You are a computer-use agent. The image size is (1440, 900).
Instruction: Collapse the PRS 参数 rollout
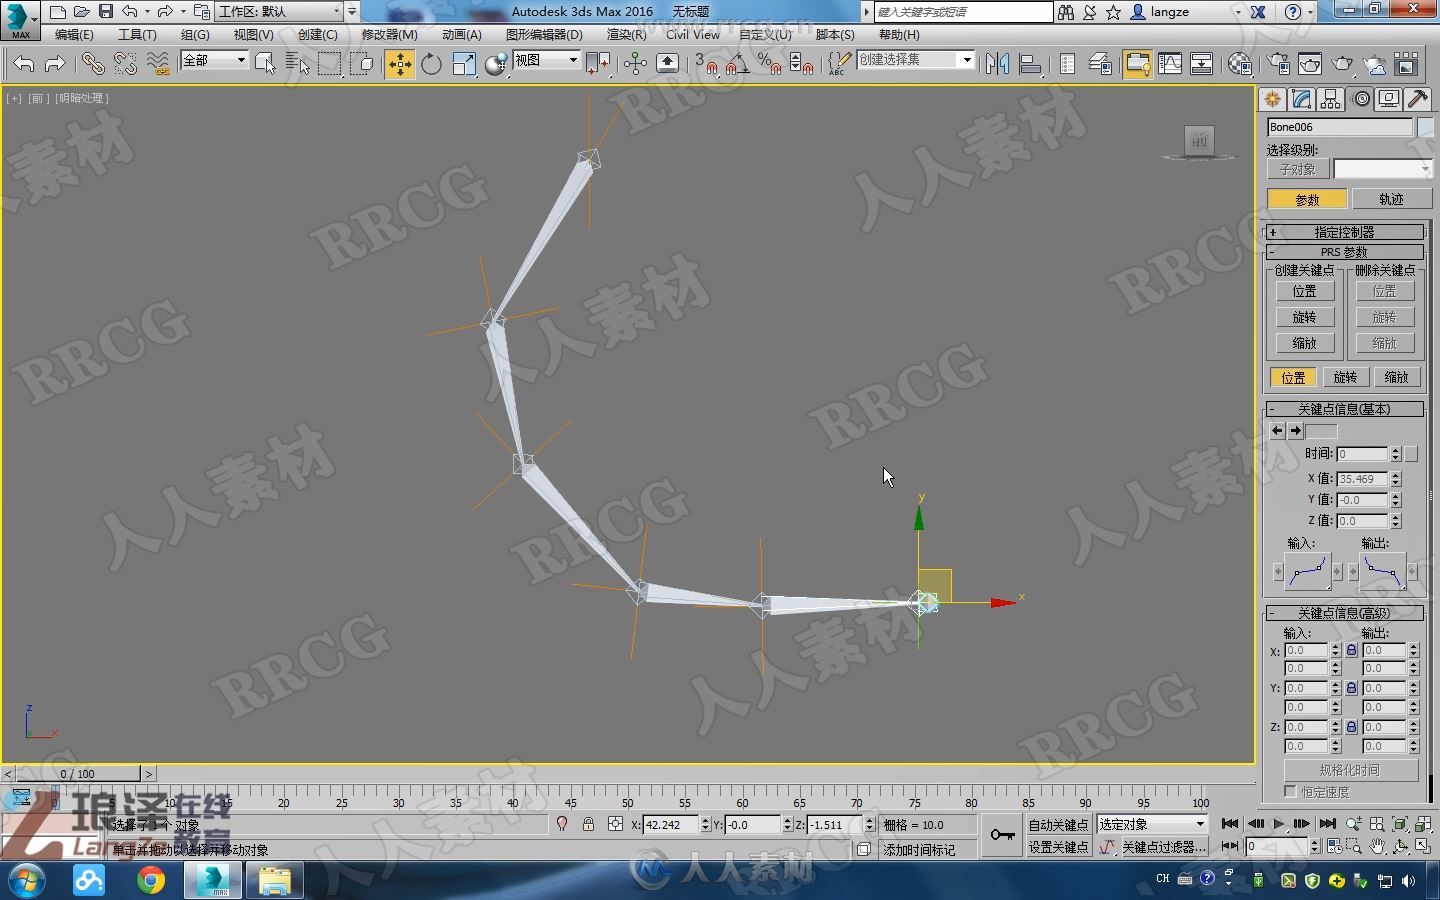click(1344, 252)
